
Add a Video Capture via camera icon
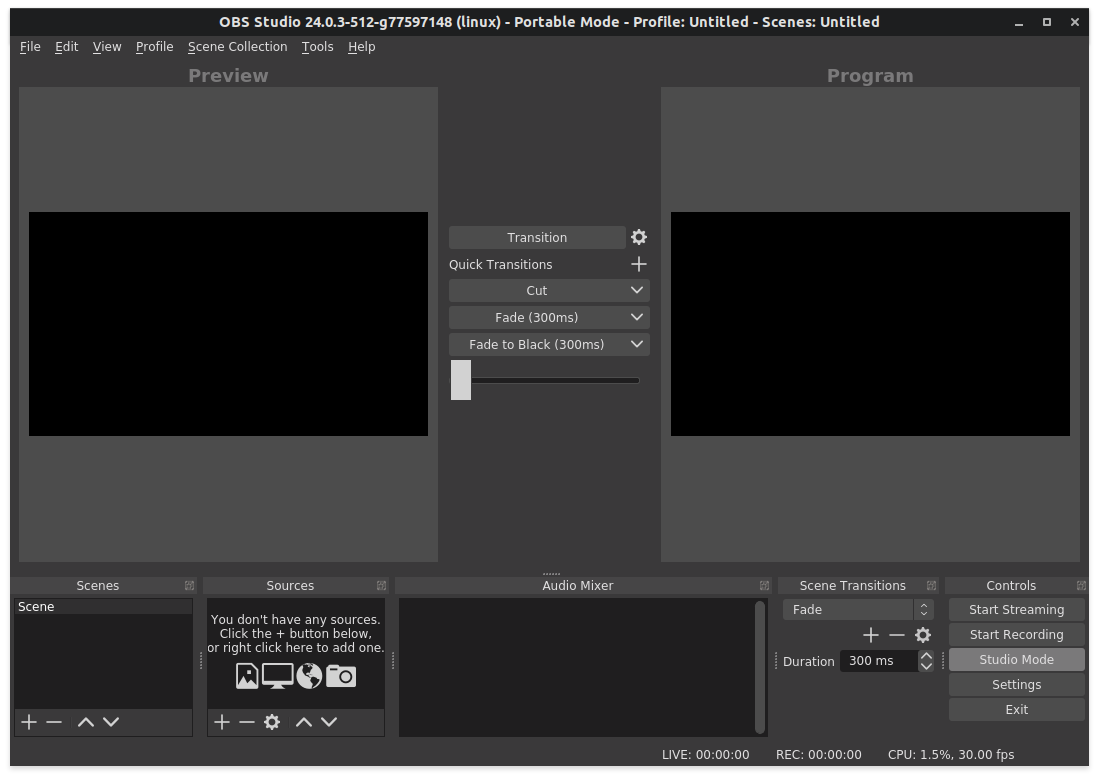pyautogui.click(x=340, y=676)
